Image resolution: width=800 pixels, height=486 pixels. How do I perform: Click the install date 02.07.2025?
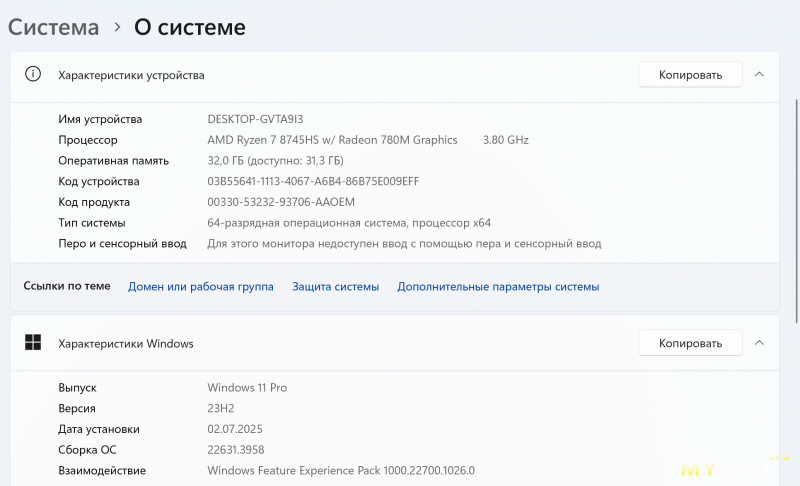click(x=235, y=429)
